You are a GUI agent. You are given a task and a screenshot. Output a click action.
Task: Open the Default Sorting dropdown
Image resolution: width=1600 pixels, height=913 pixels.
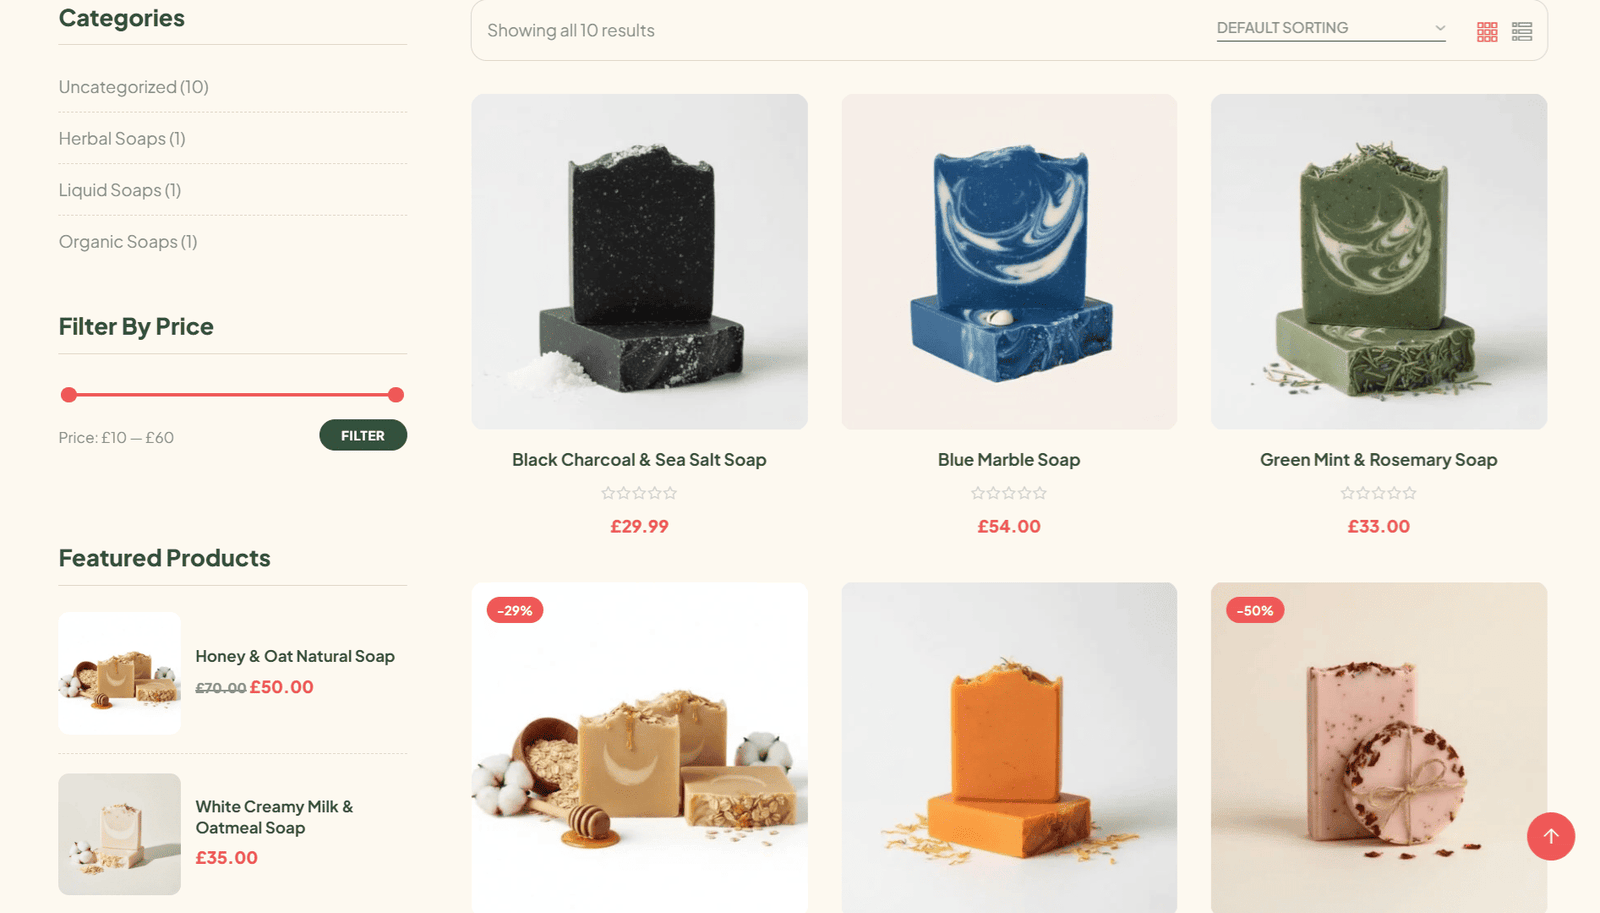1331,28
